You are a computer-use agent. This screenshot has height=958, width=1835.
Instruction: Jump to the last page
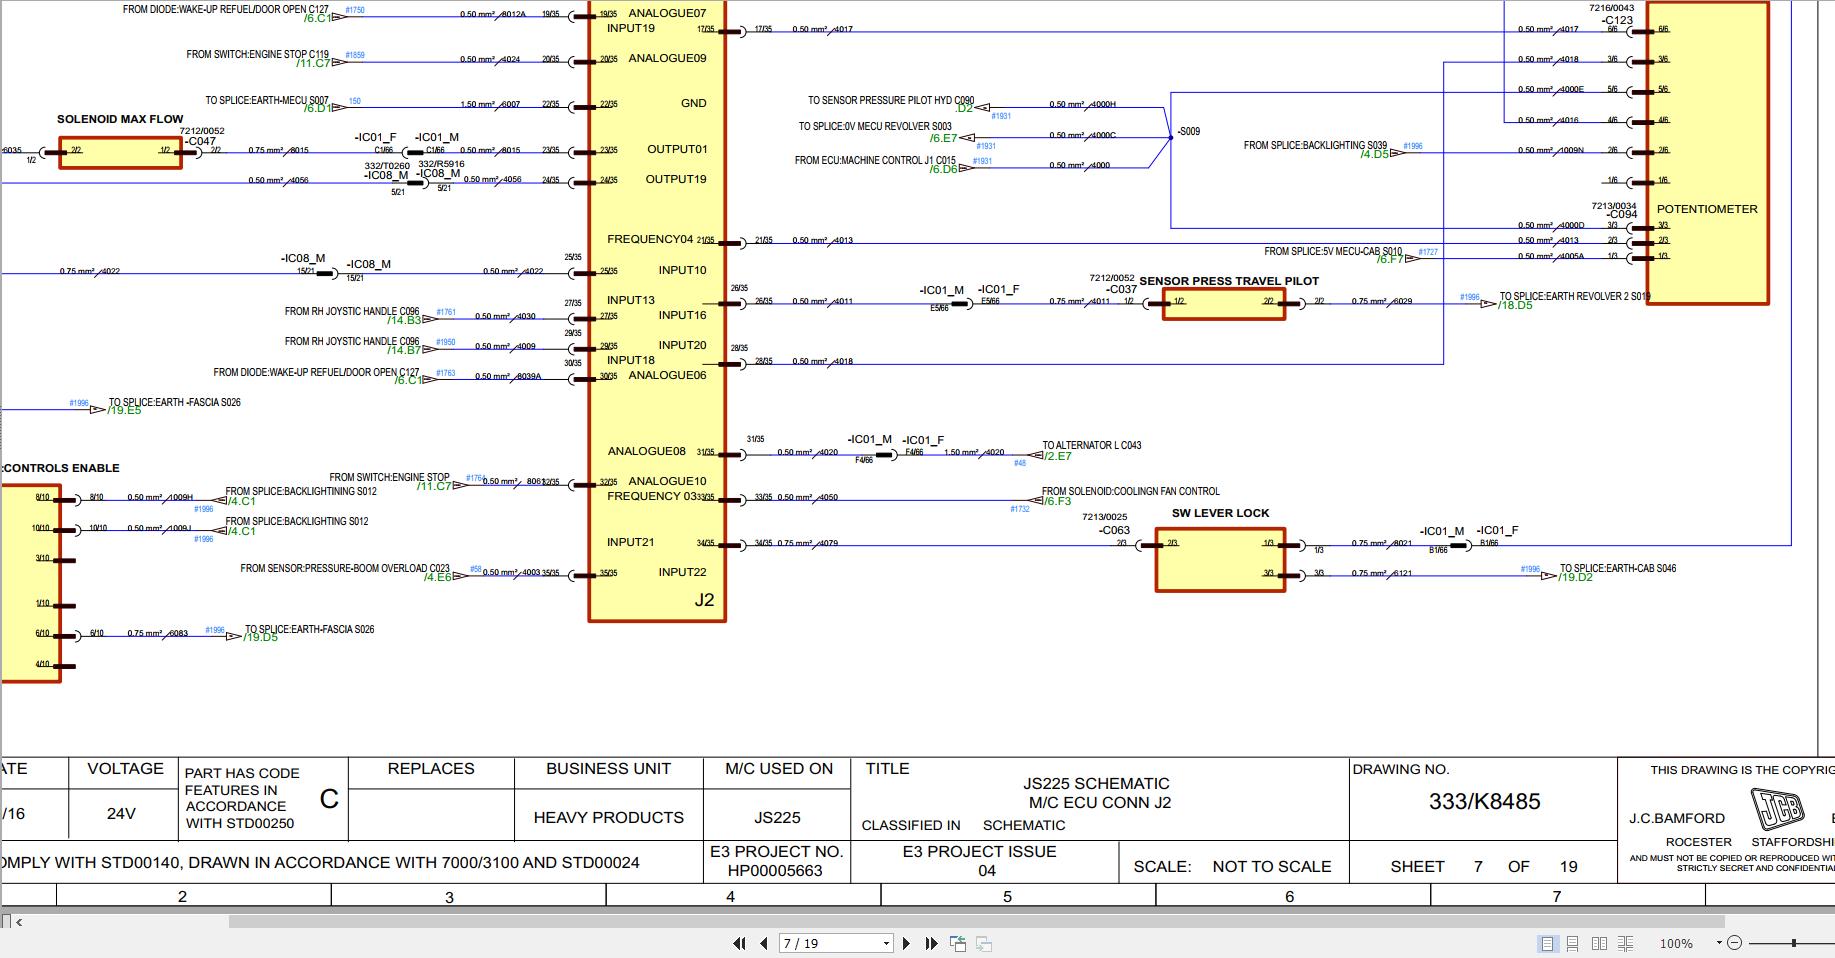(932, 943)
